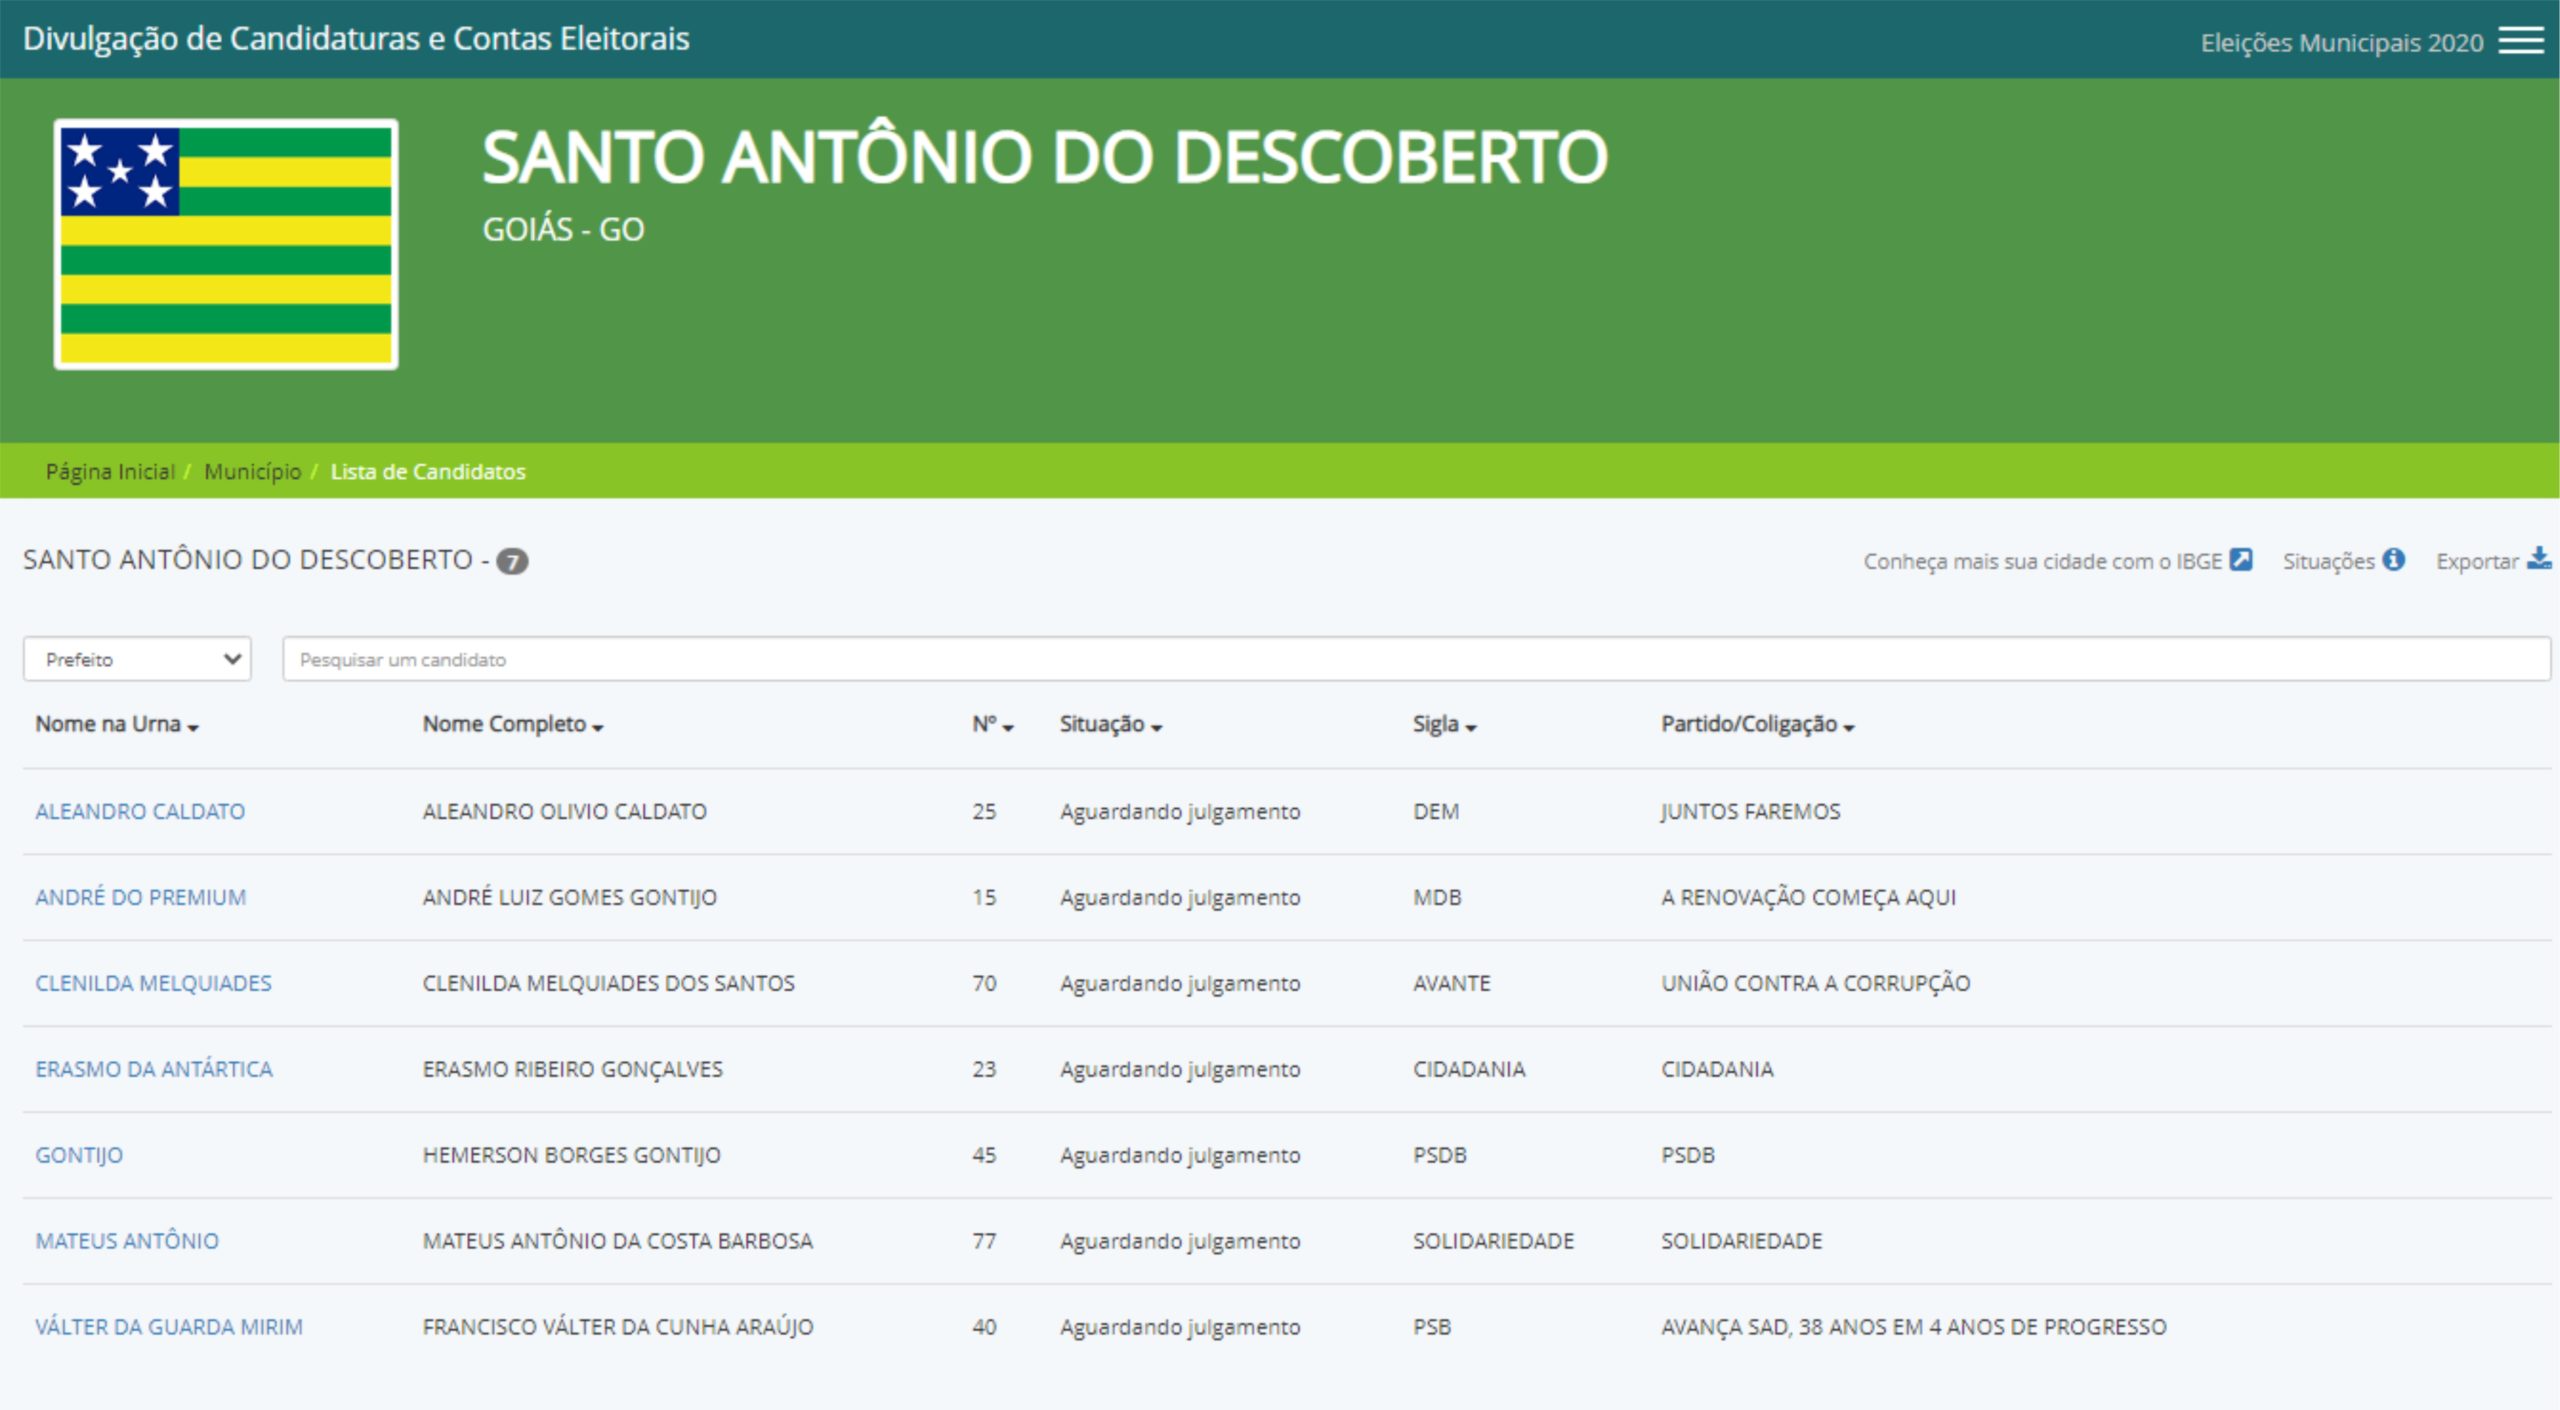Viewport: 2560px width, 1410px height.
Task: Click full name MATEUS ANTÔNIO DA COSTA BARBOSA
Action: click(x=617, y=1241)
